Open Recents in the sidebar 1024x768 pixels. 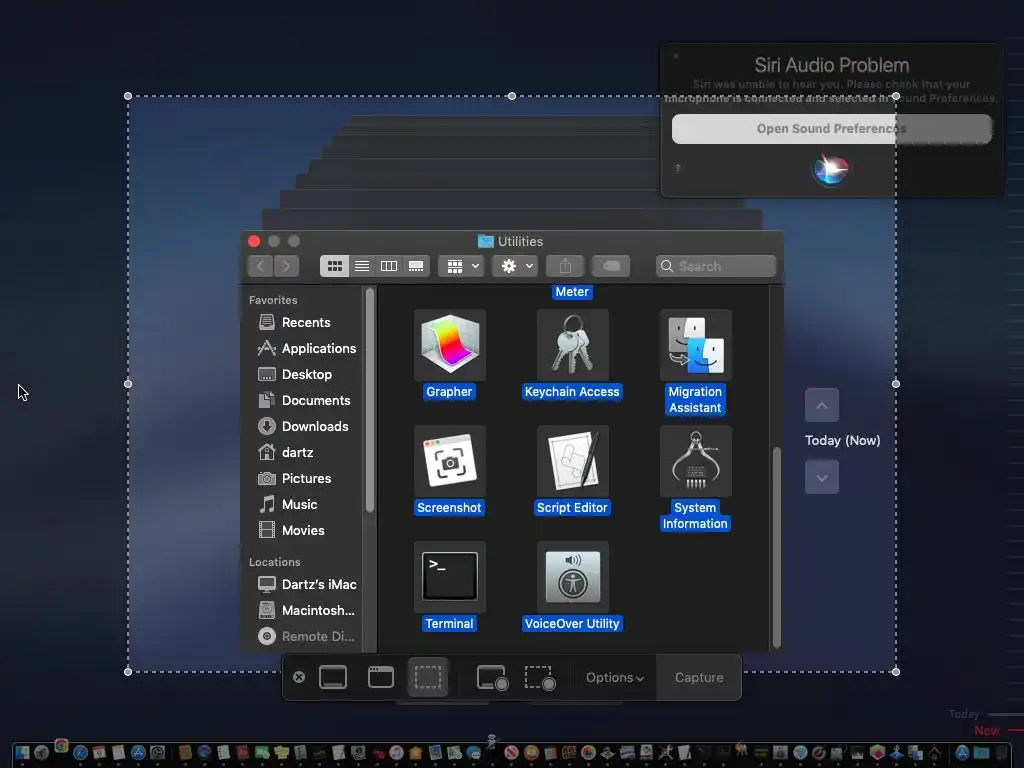point(306,323)
